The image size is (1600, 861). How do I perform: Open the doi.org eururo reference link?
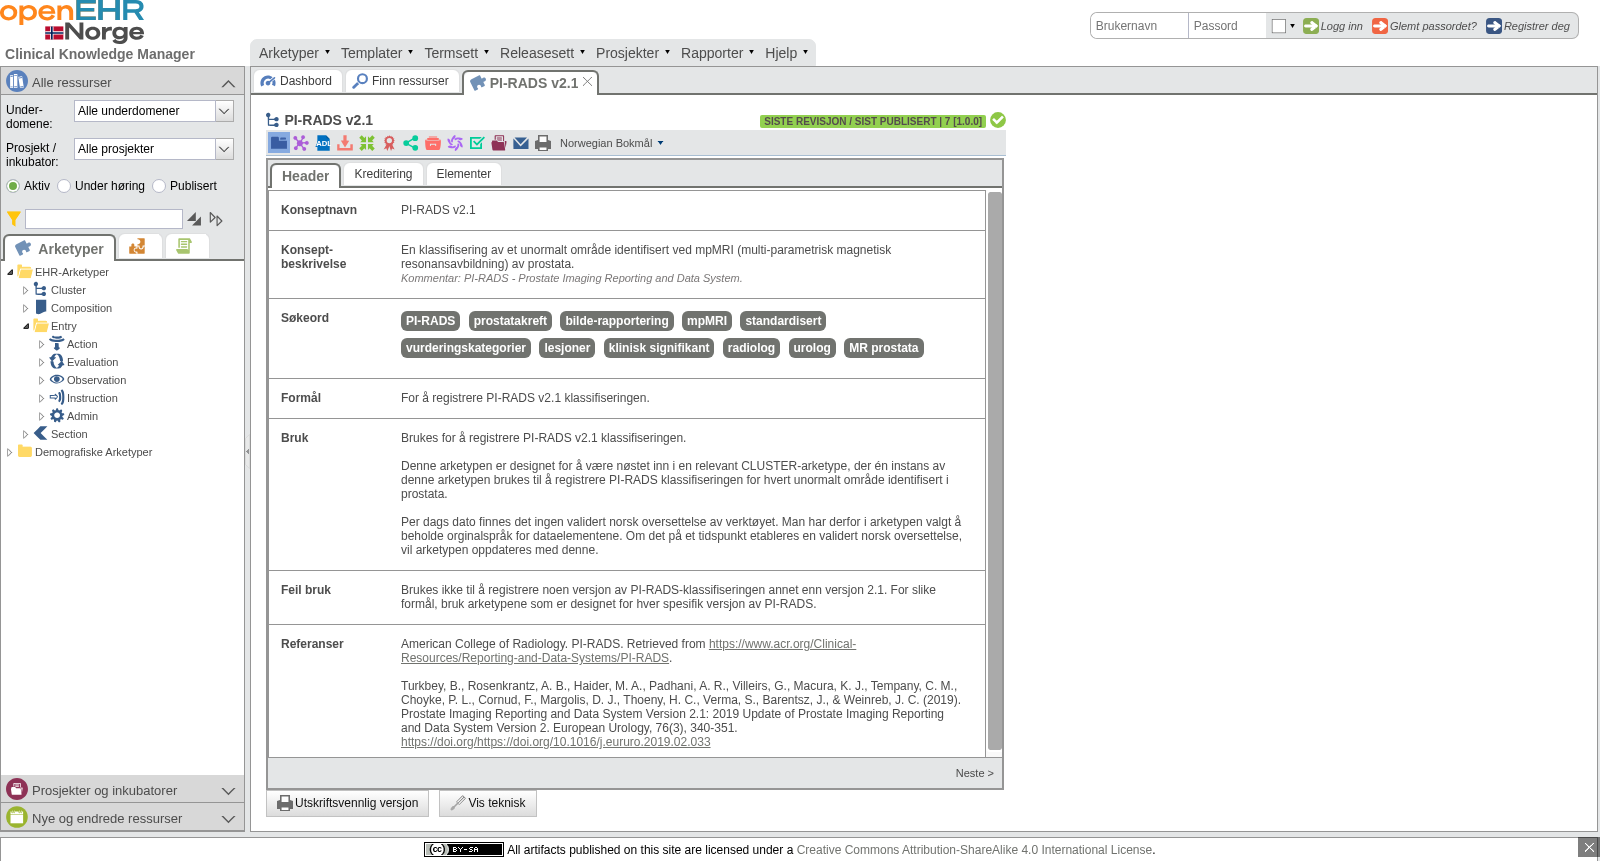(556, 742)
